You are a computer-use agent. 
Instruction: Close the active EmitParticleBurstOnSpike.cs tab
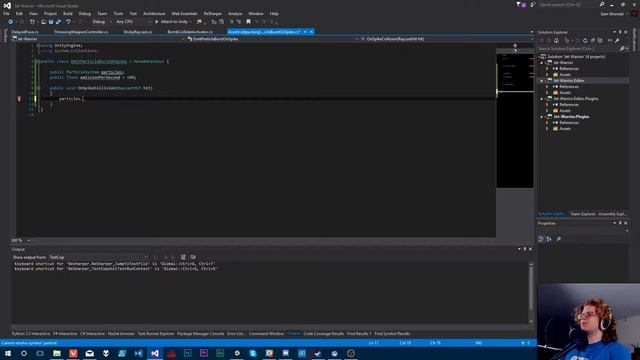[x=311, y=32]
